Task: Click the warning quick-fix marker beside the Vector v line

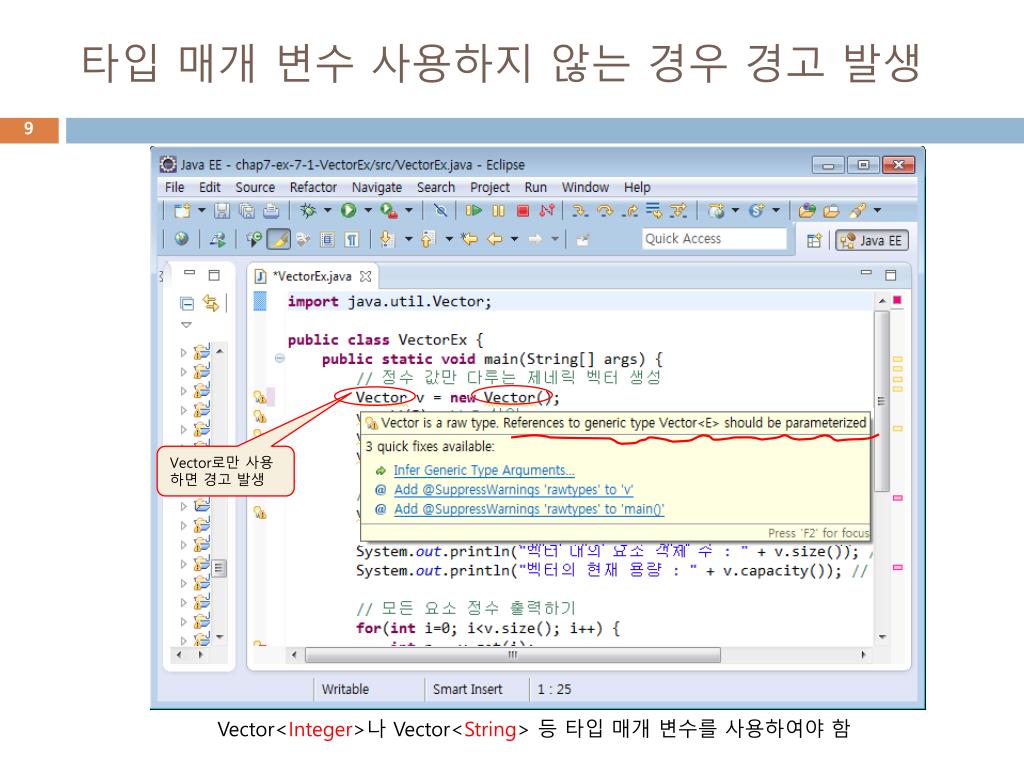Action: 259,396
